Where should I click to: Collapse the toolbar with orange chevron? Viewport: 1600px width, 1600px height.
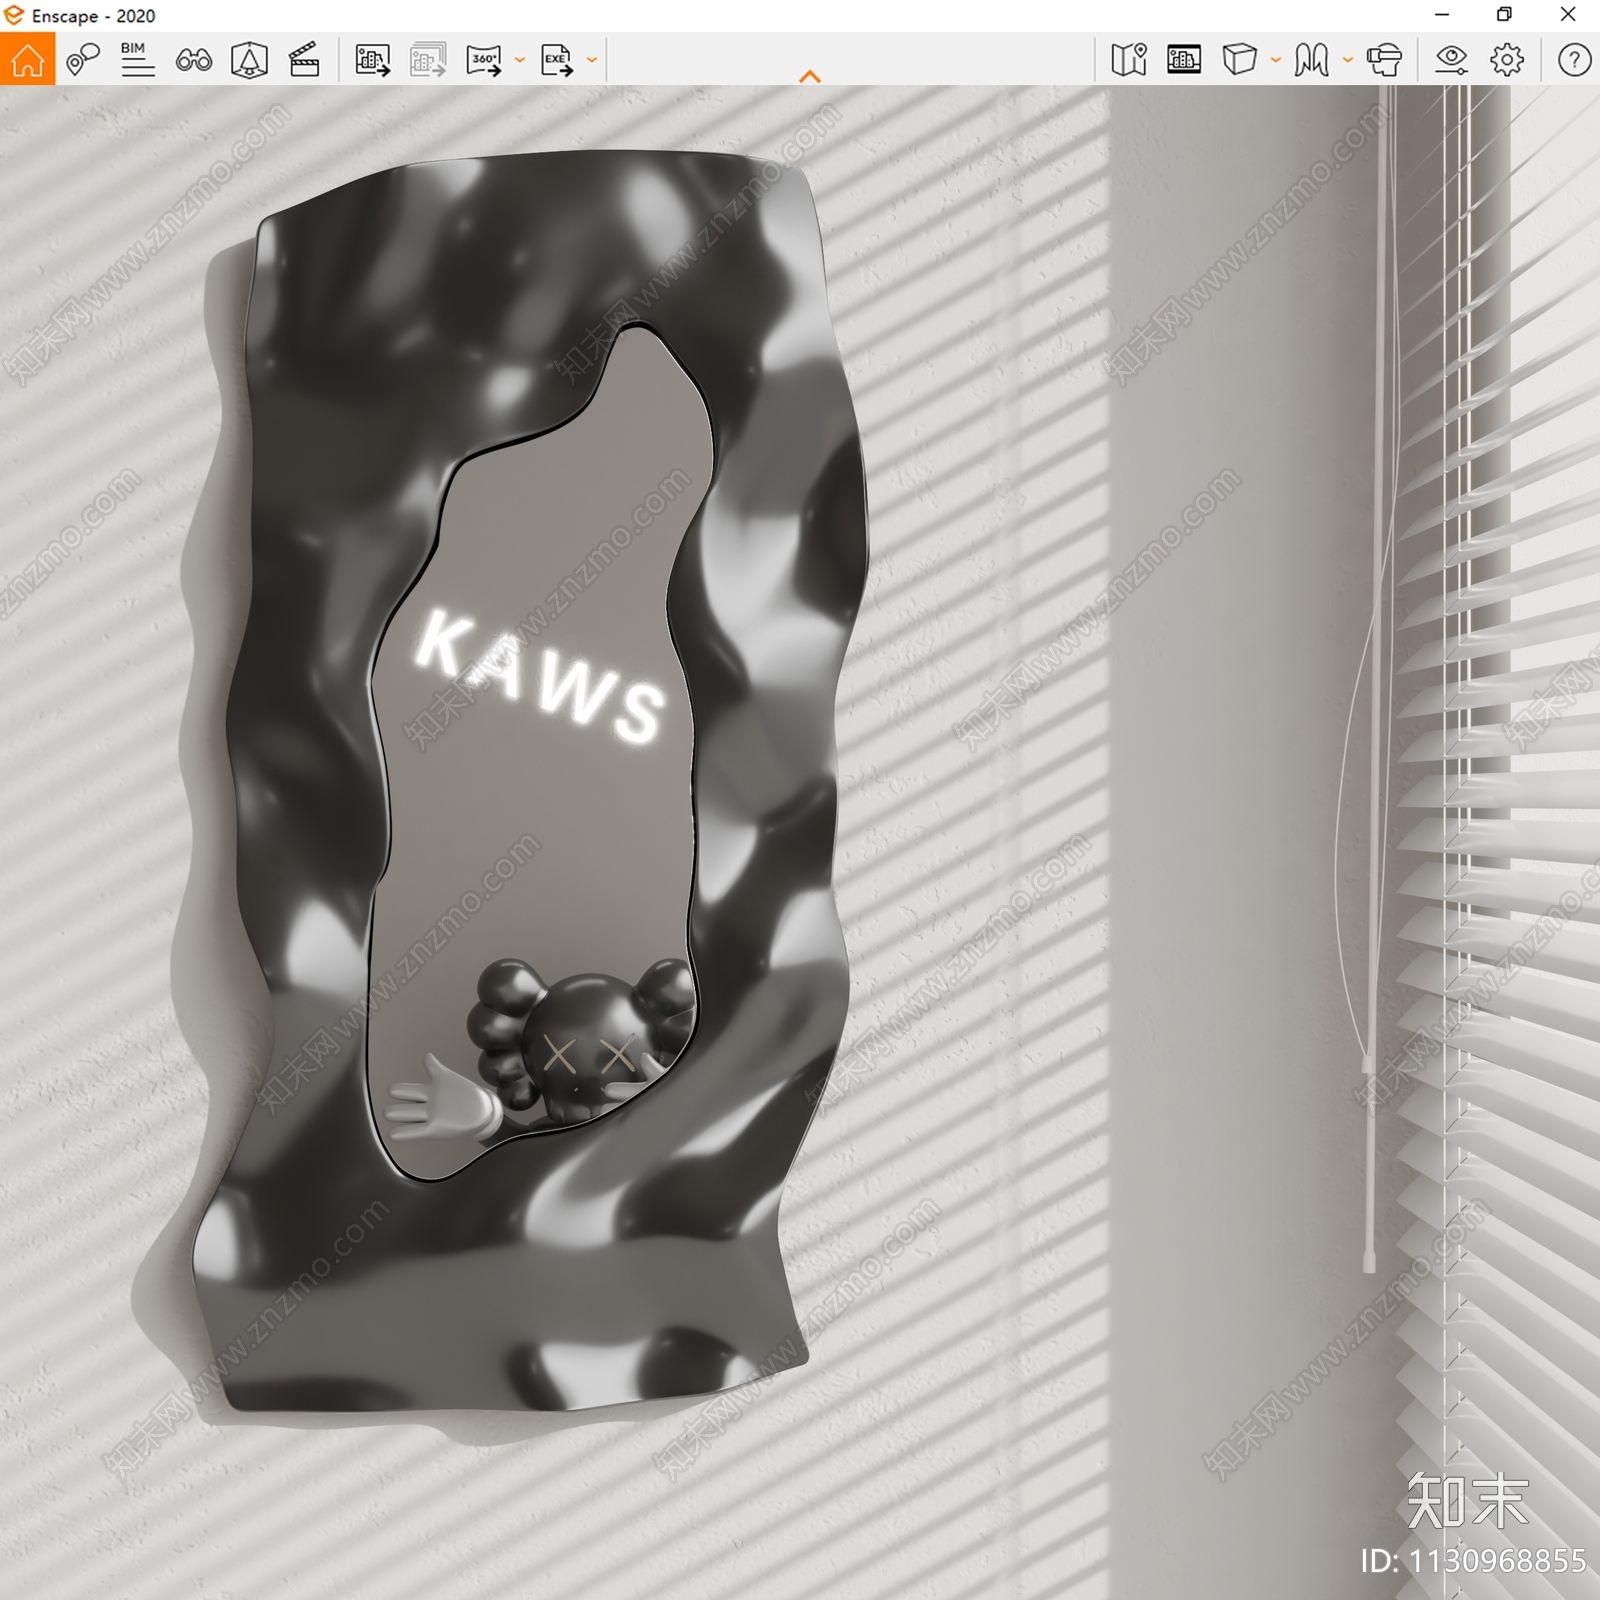coord(810,76)
